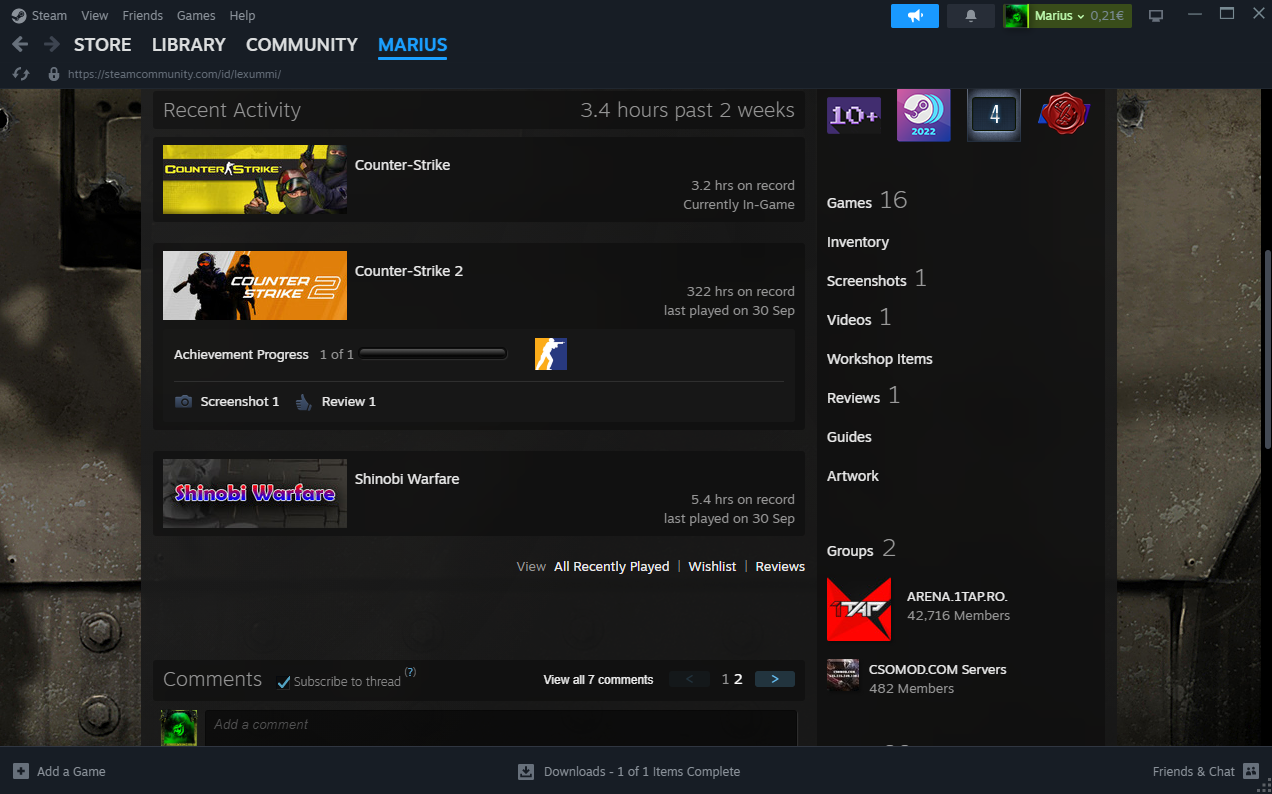Click the Steam logo icon in menu bar
1272x794 pixels.
click(x=19, y=16)
